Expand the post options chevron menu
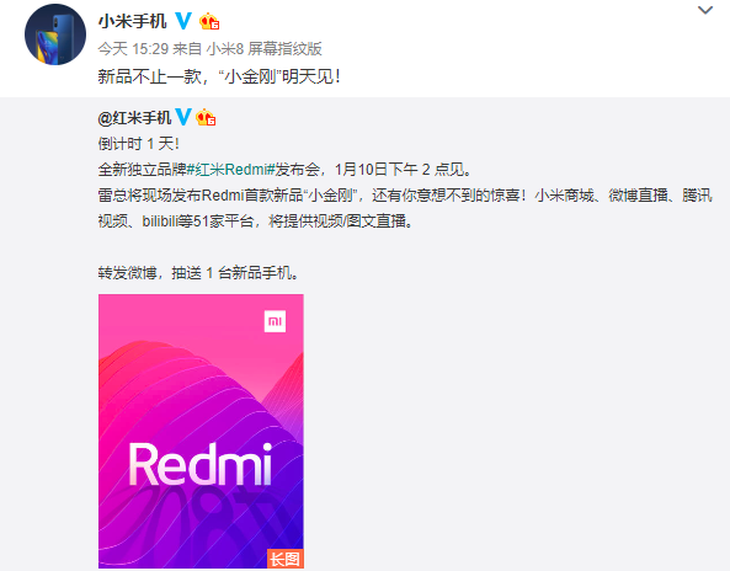 pyautogui.click(x=705, y=10)
